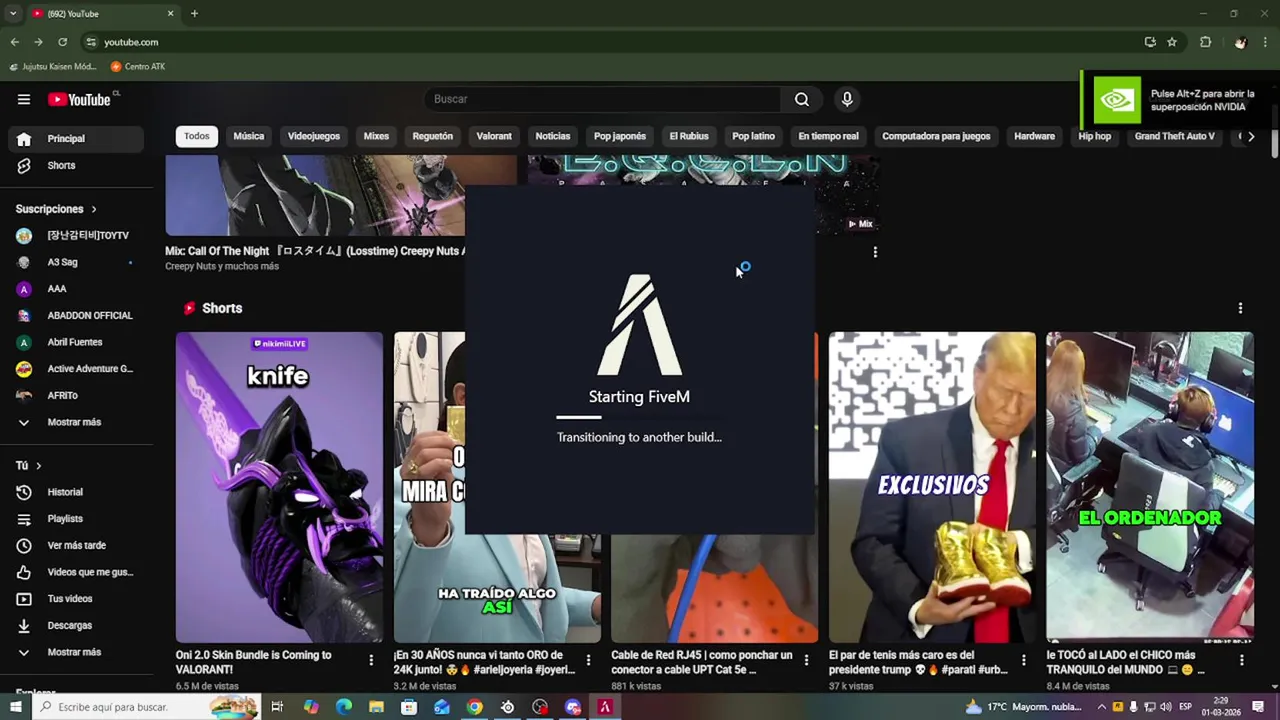This screenshot has width=1280, height=720.
Task: Open the AAA channel subscription
Action: coord(77,289)
